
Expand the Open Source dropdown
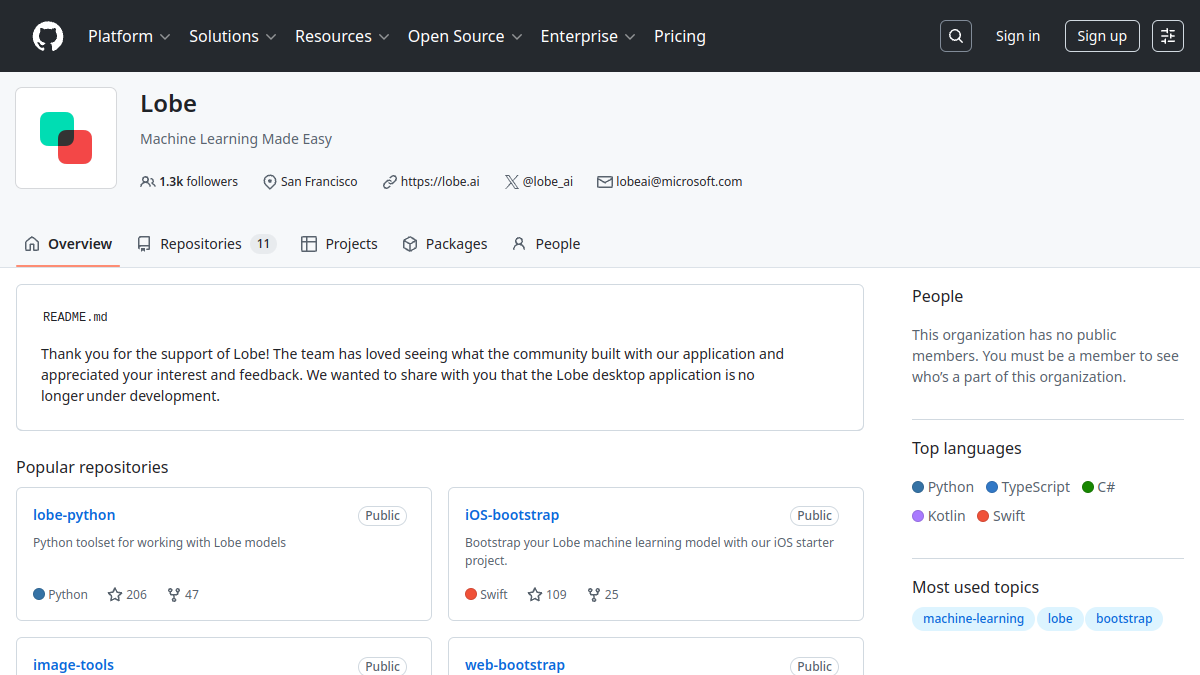click(x=465, y=36)
